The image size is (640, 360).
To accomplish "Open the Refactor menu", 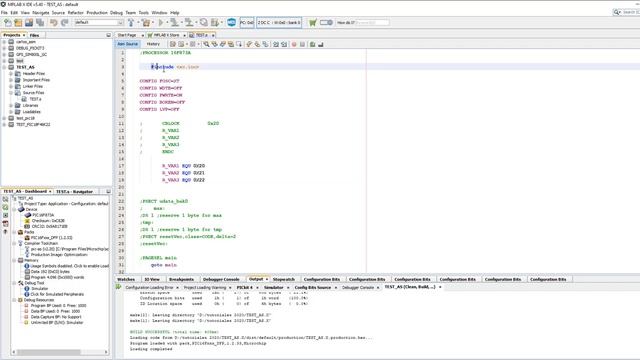I will (76, 13).
